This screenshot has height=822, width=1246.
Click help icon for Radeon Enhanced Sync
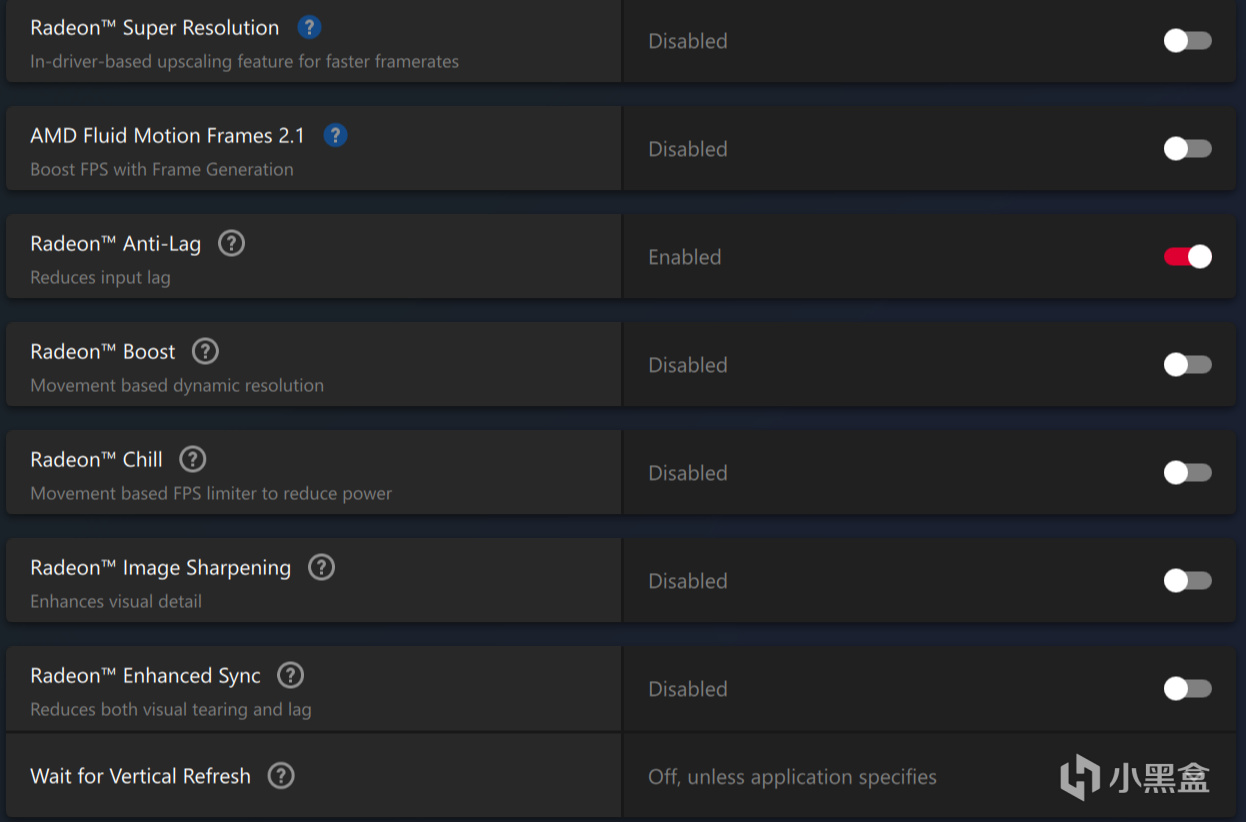point(290,675)
